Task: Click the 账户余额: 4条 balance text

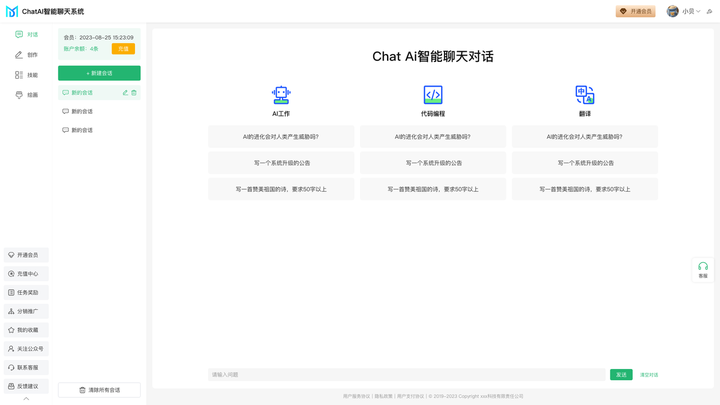Action: 81,49
